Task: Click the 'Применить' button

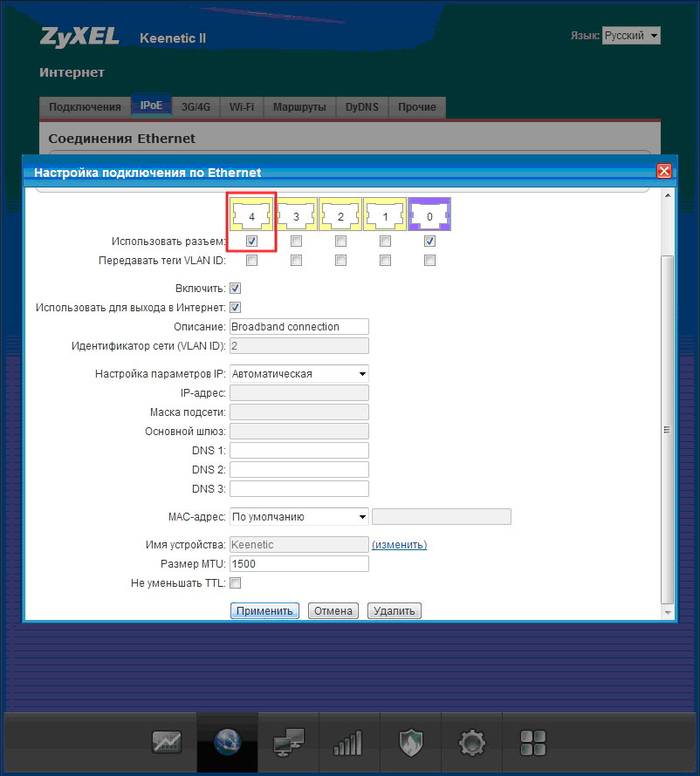Action: pyautogui.click(x=265, y=611)
